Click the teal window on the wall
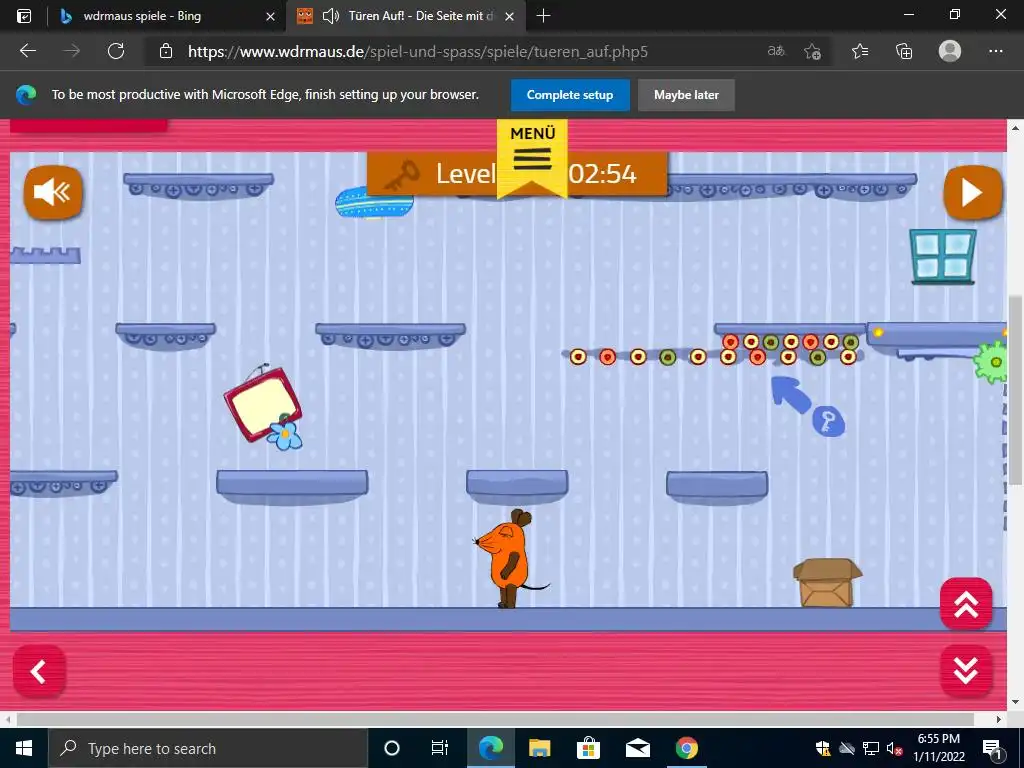Image resolution: width=1024 pixels, height=768 pixels. 943,256
